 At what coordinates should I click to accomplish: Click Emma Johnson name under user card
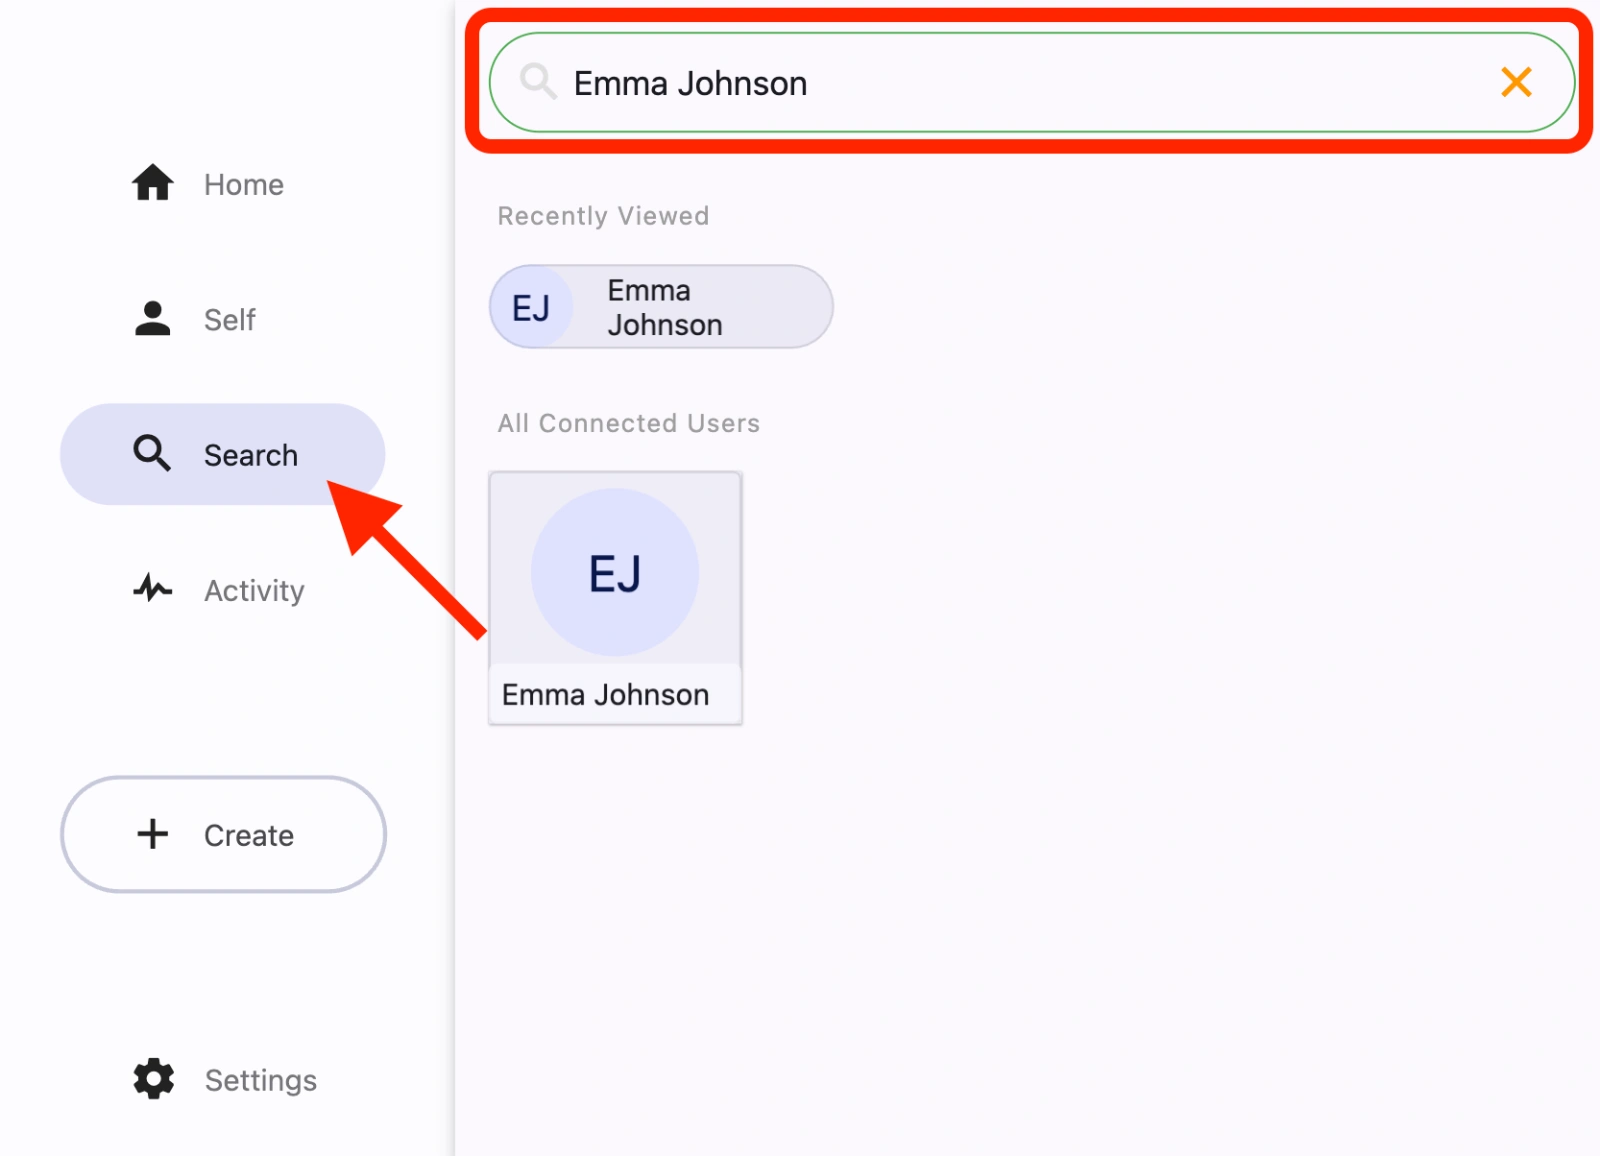(605, 695)
